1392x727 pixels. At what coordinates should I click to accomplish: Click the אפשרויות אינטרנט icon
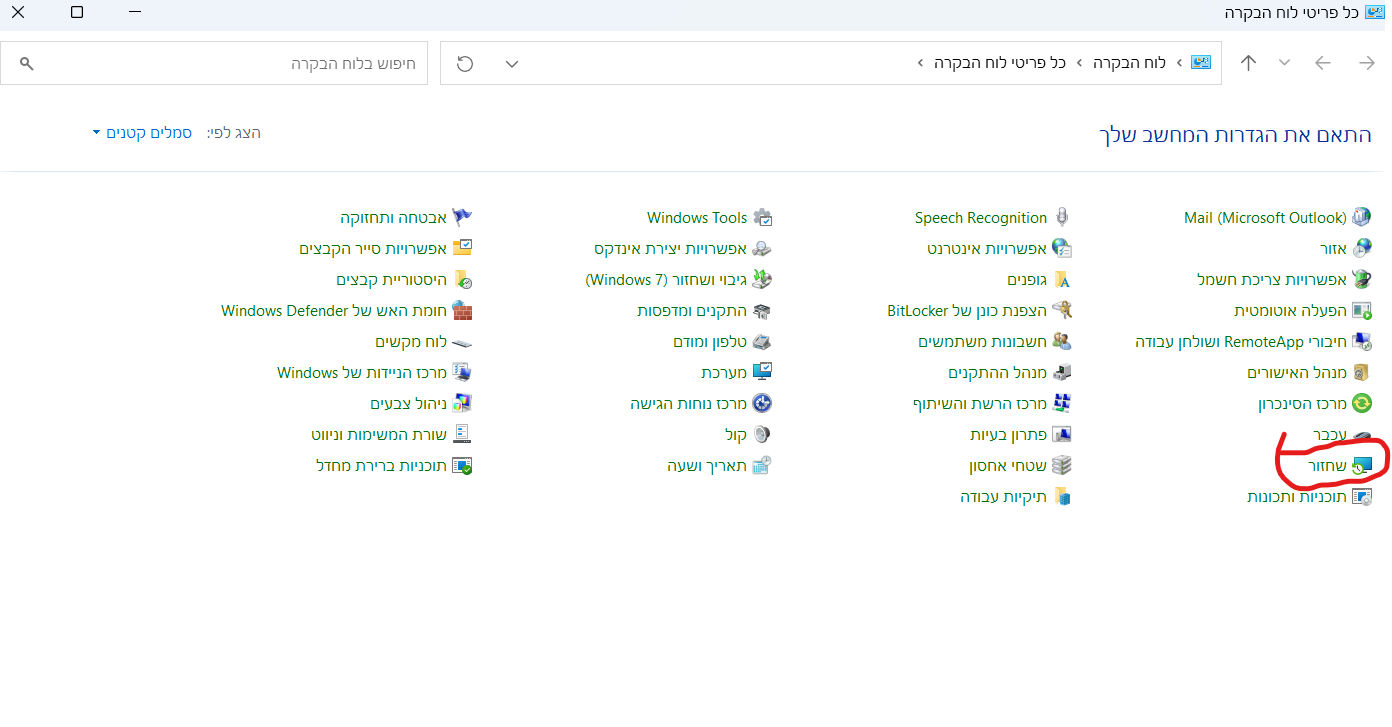[x=1062, y=249]
